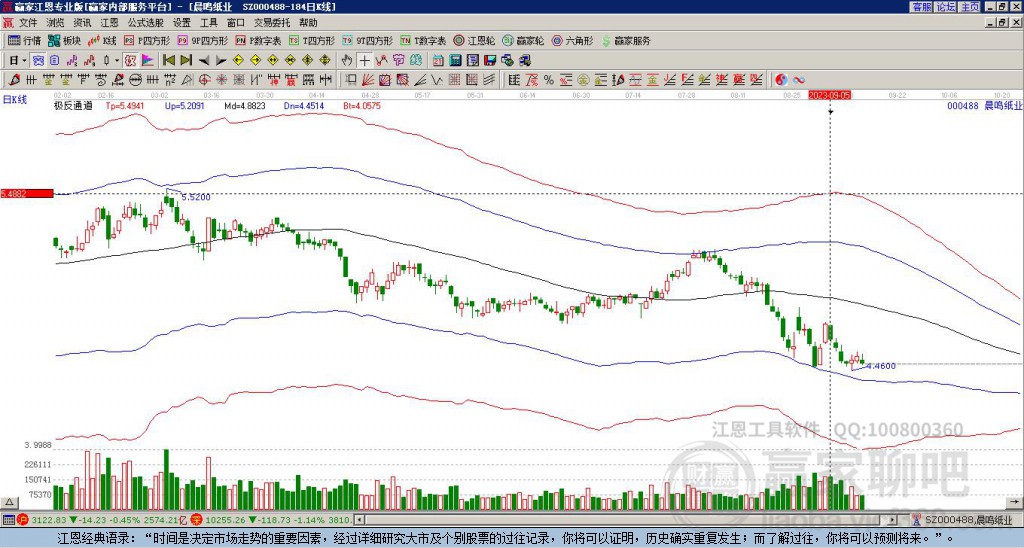This screenshot has height=548, width=1024.
Task: Launch the 赢家轮 wheel tool
Action: (523, 40)
